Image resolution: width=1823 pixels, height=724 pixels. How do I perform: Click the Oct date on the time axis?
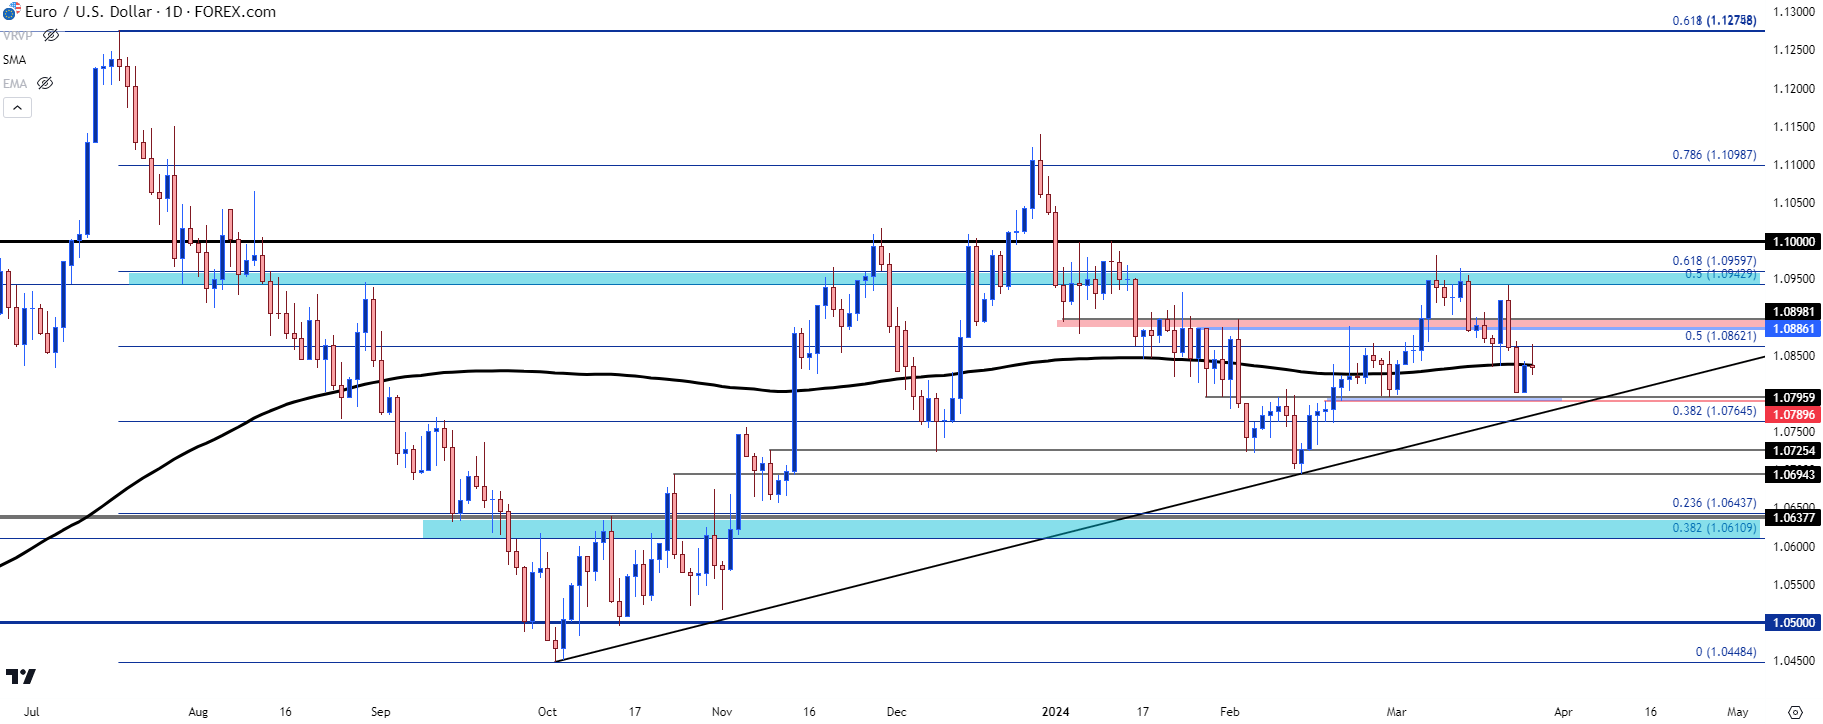(x=547, y=712)
